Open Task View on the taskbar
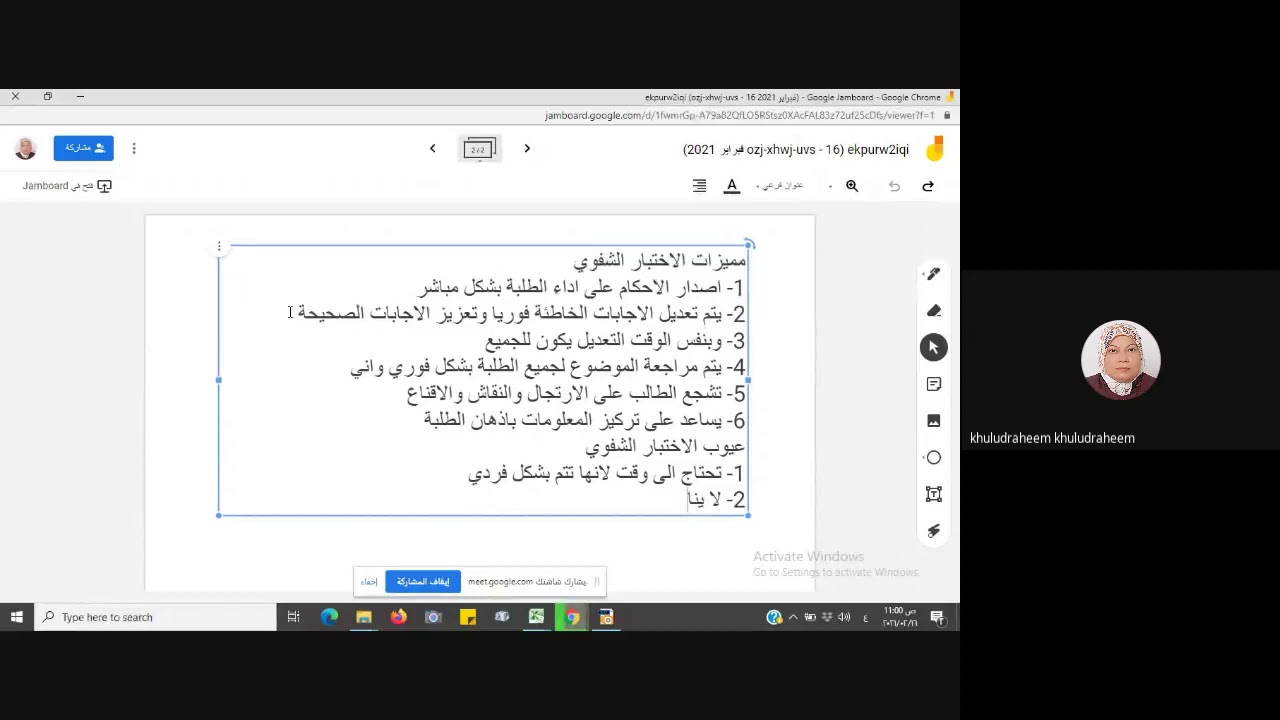This screenshot has width=1280, height=720. (x=293, y=617)
